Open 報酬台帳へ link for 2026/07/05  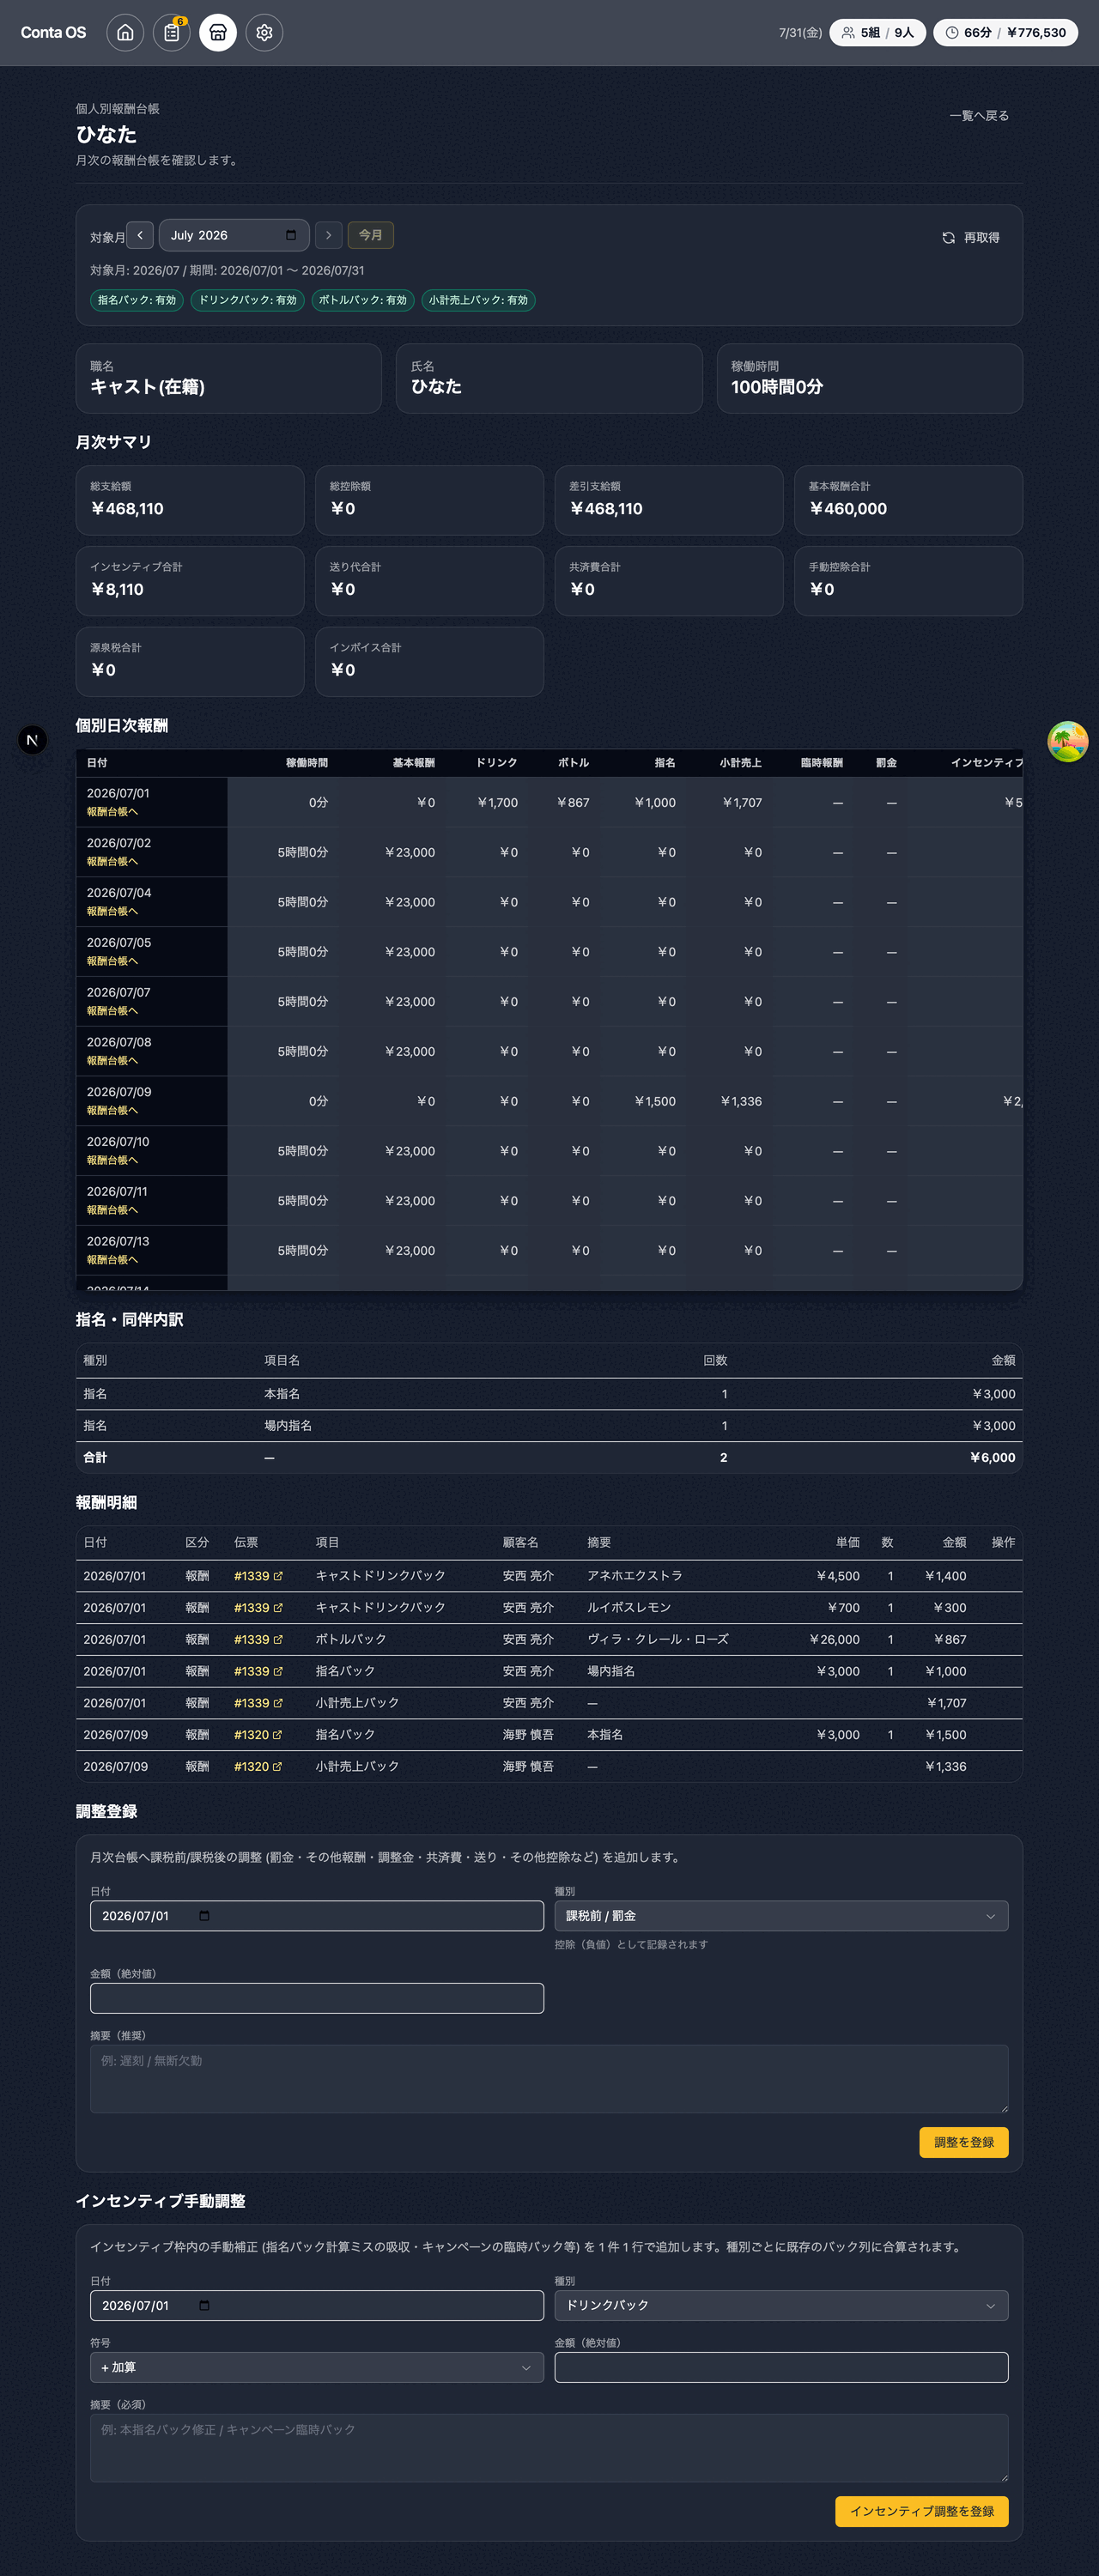[x=112, y=961]
